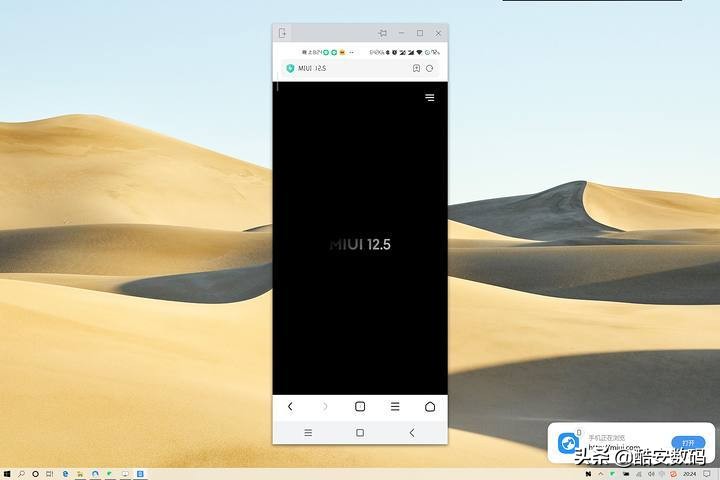The width and height of the screenshot is (720, 480).
Task: Click the monitor-shaped app icon on the taskbar
Action: coord(125,474)
